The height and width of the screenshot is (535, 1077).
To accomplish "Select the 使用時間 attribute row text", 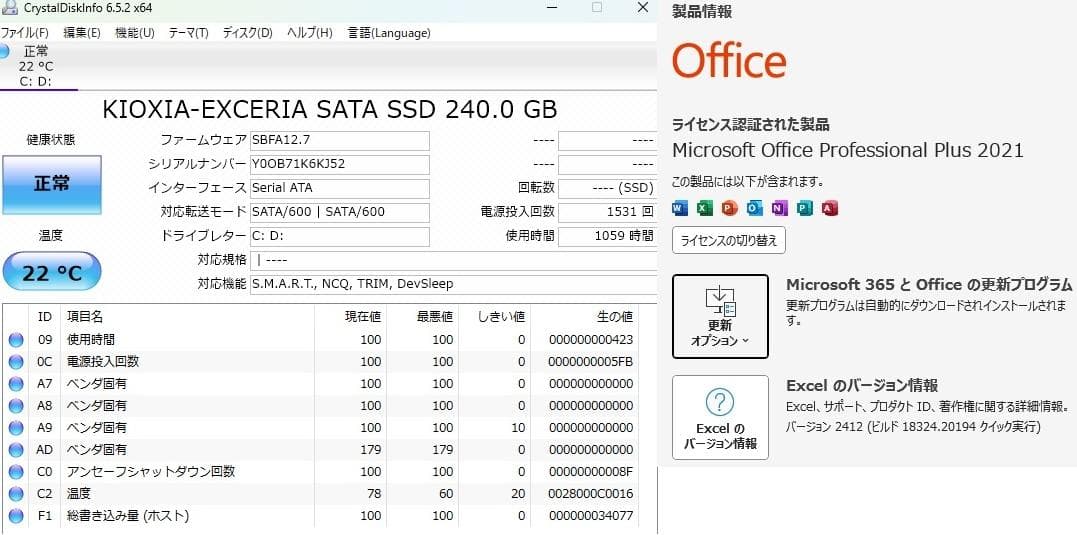I will [x=91, y=339].
